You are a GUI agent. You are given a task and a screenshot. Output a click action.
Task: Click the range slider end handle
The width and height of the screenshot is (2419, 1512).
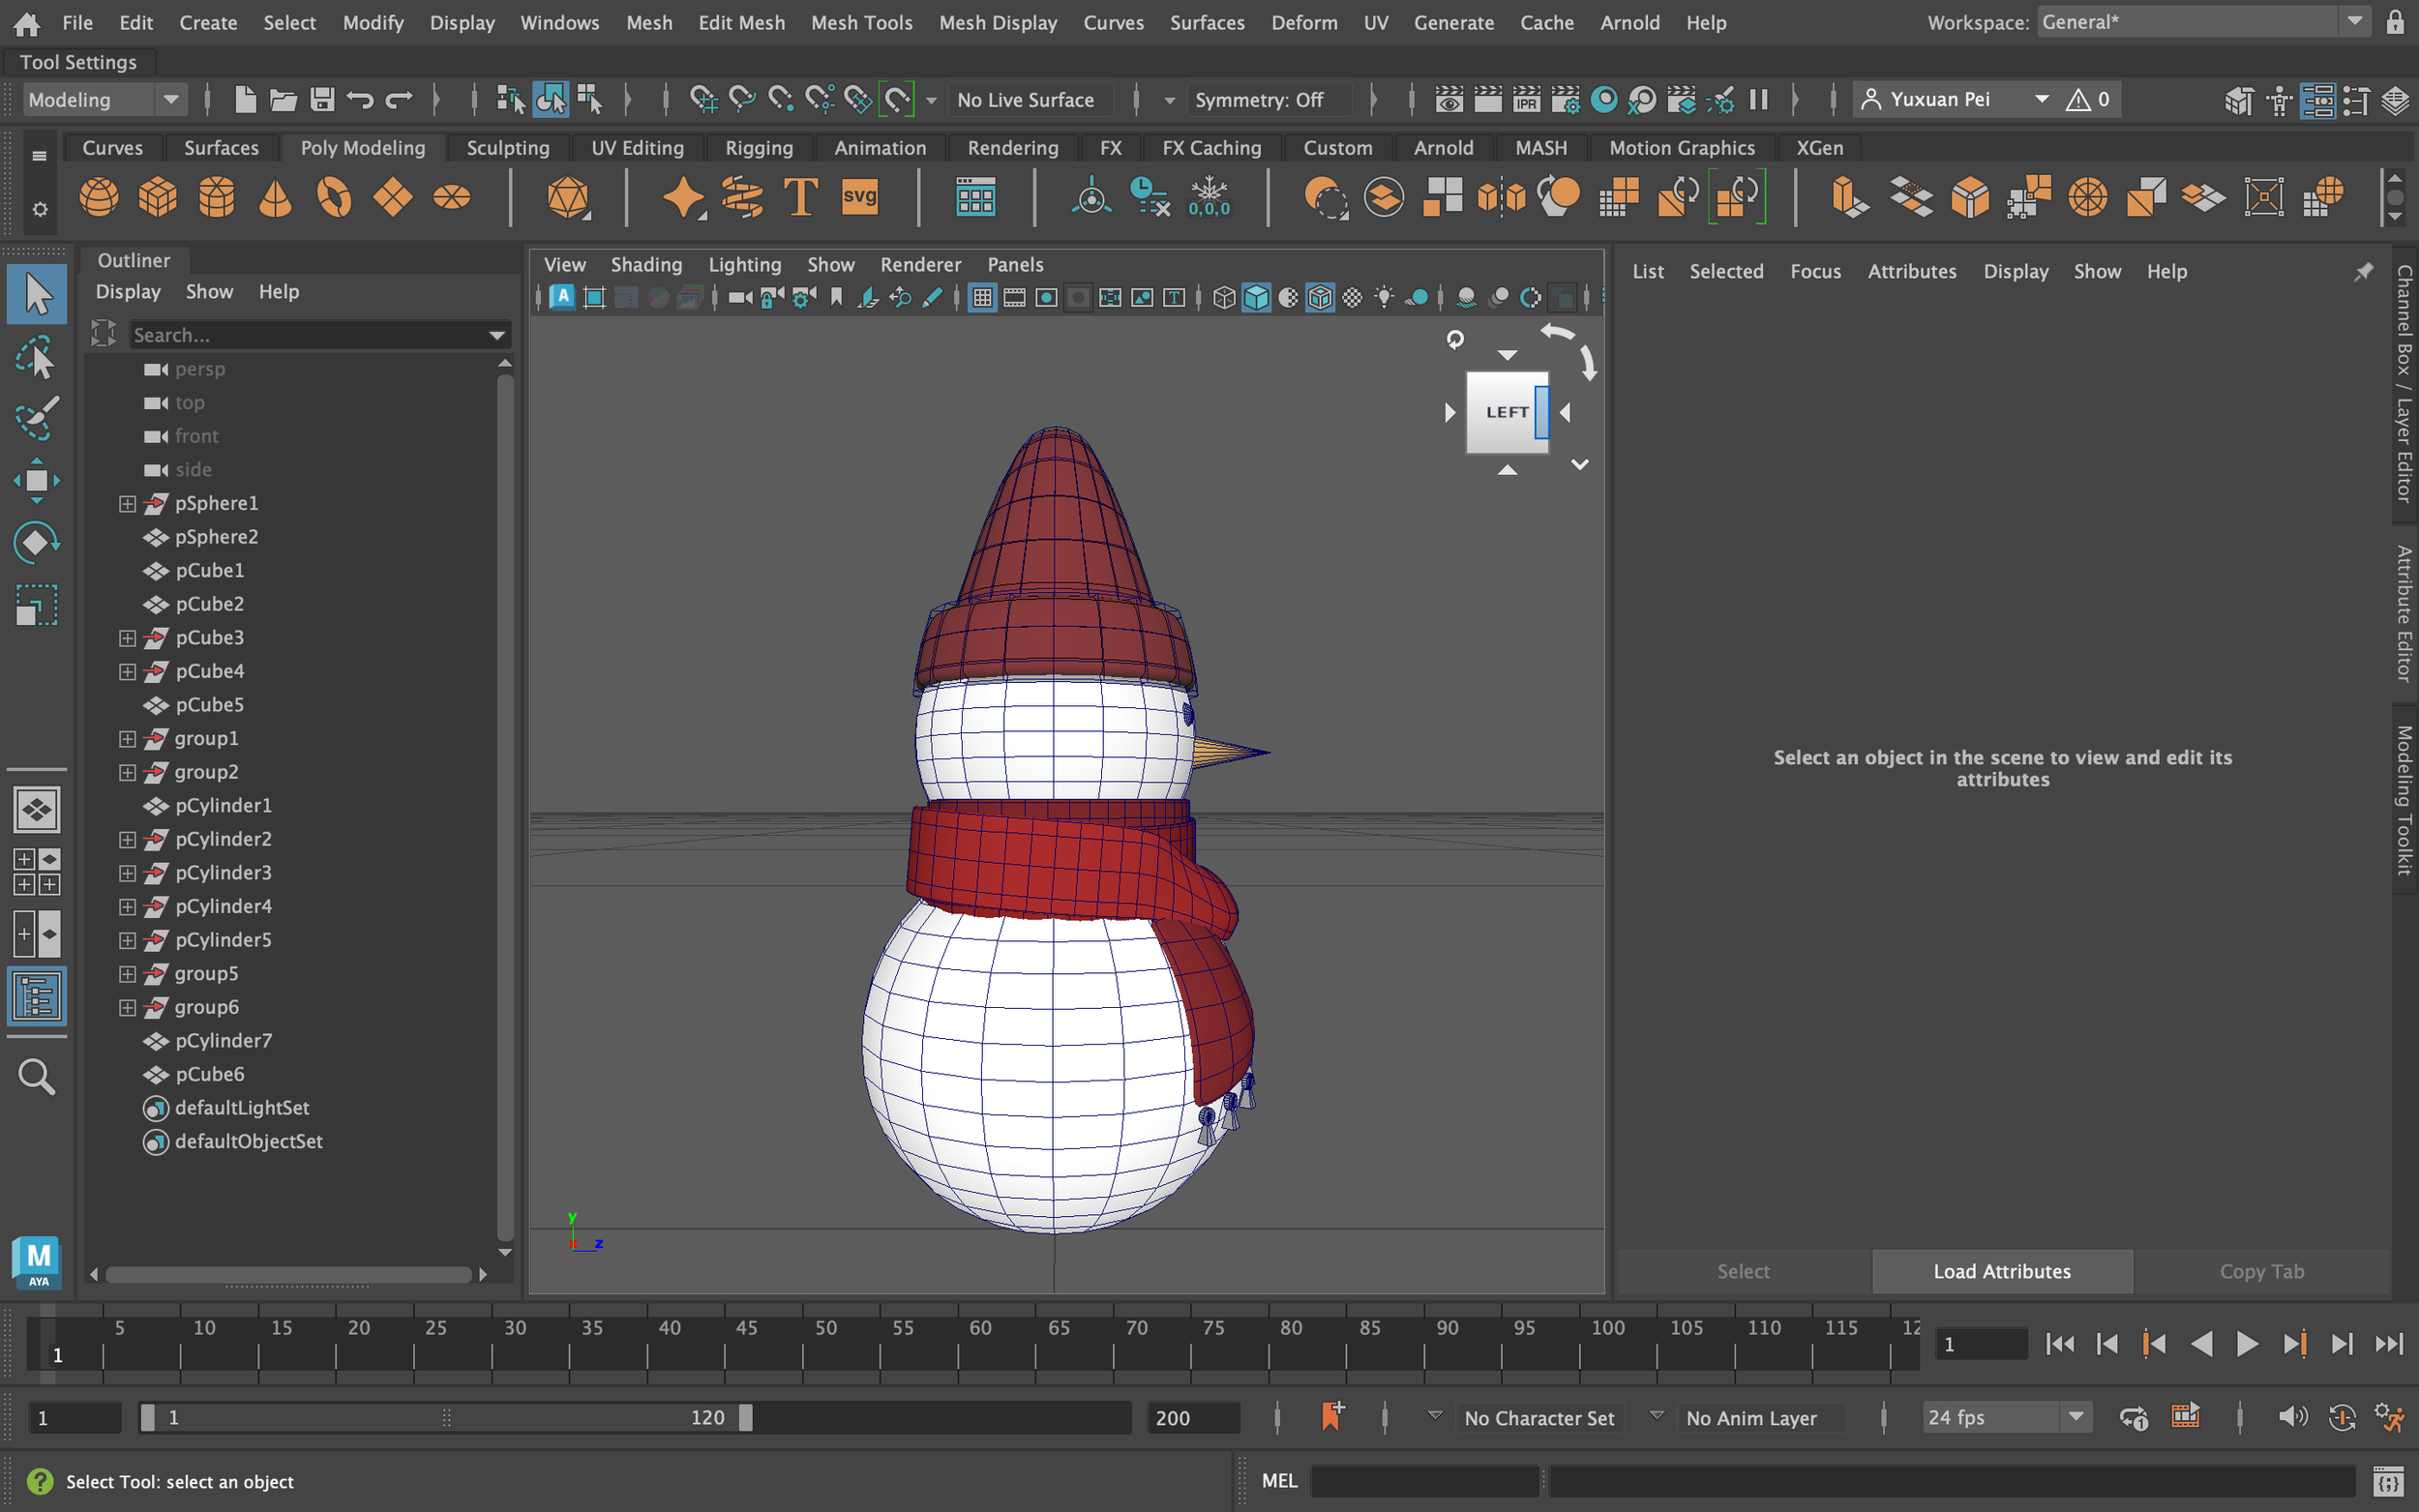(x=745, y=1417)
